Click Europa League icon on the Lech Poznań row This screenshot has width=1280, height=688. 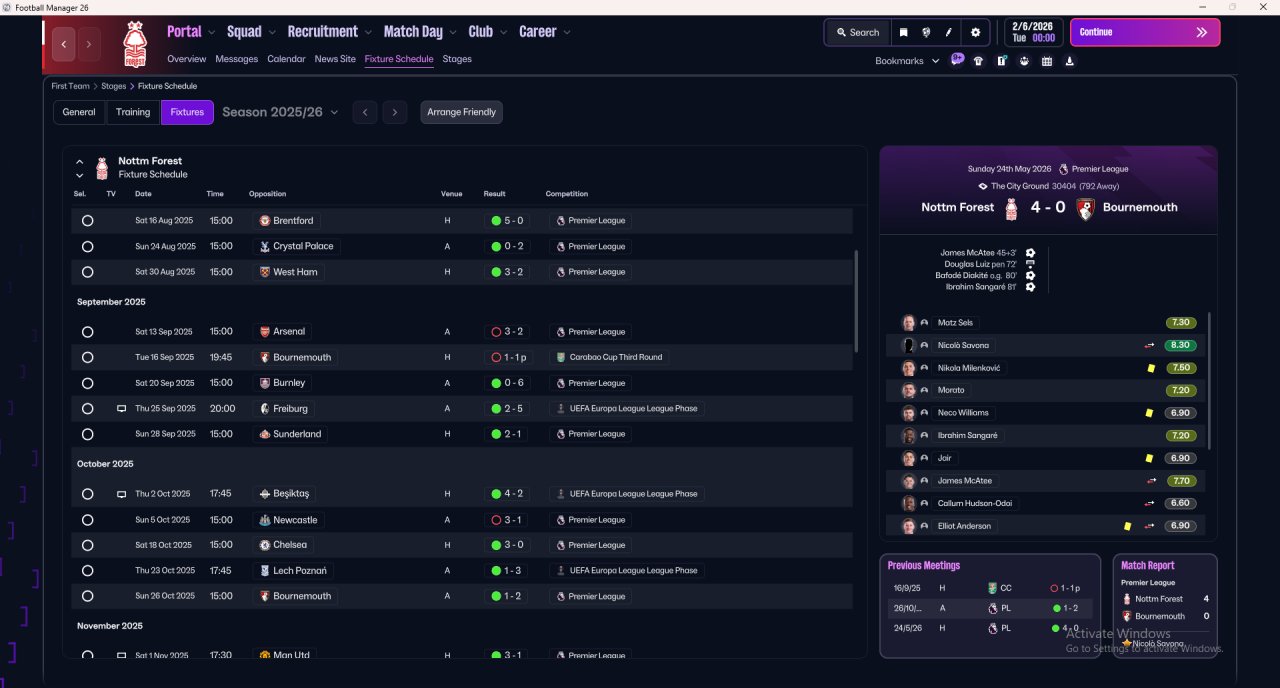(x=561, y=571)
